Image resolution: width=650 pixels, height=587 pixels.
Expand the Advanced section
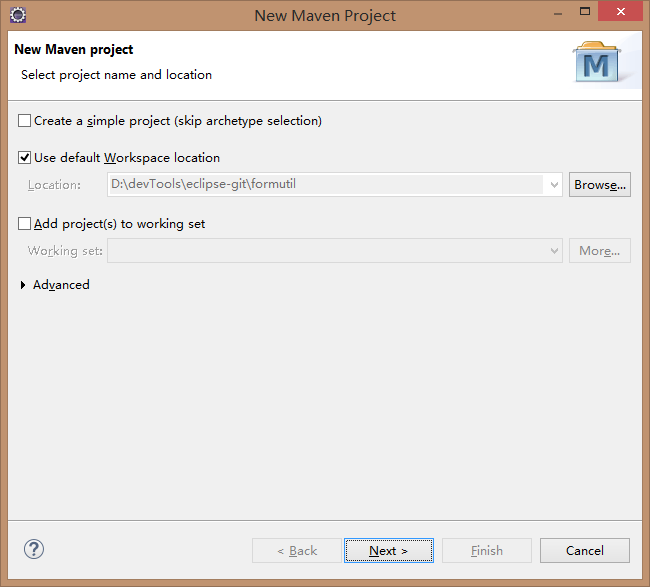point(23,285)
